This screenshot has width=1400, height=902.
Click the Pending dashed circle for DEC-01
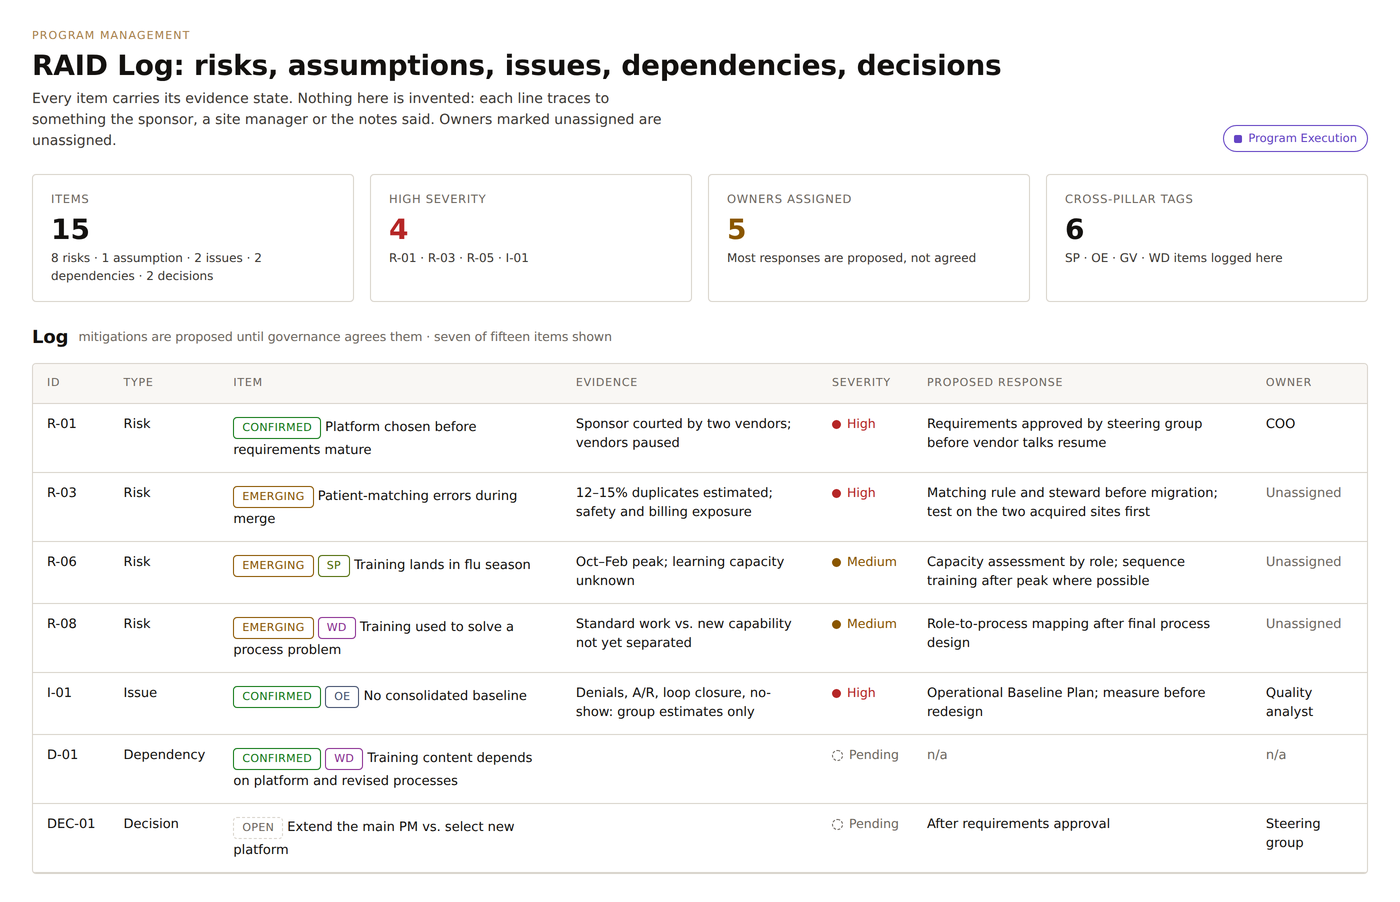(x=837, y=824)
